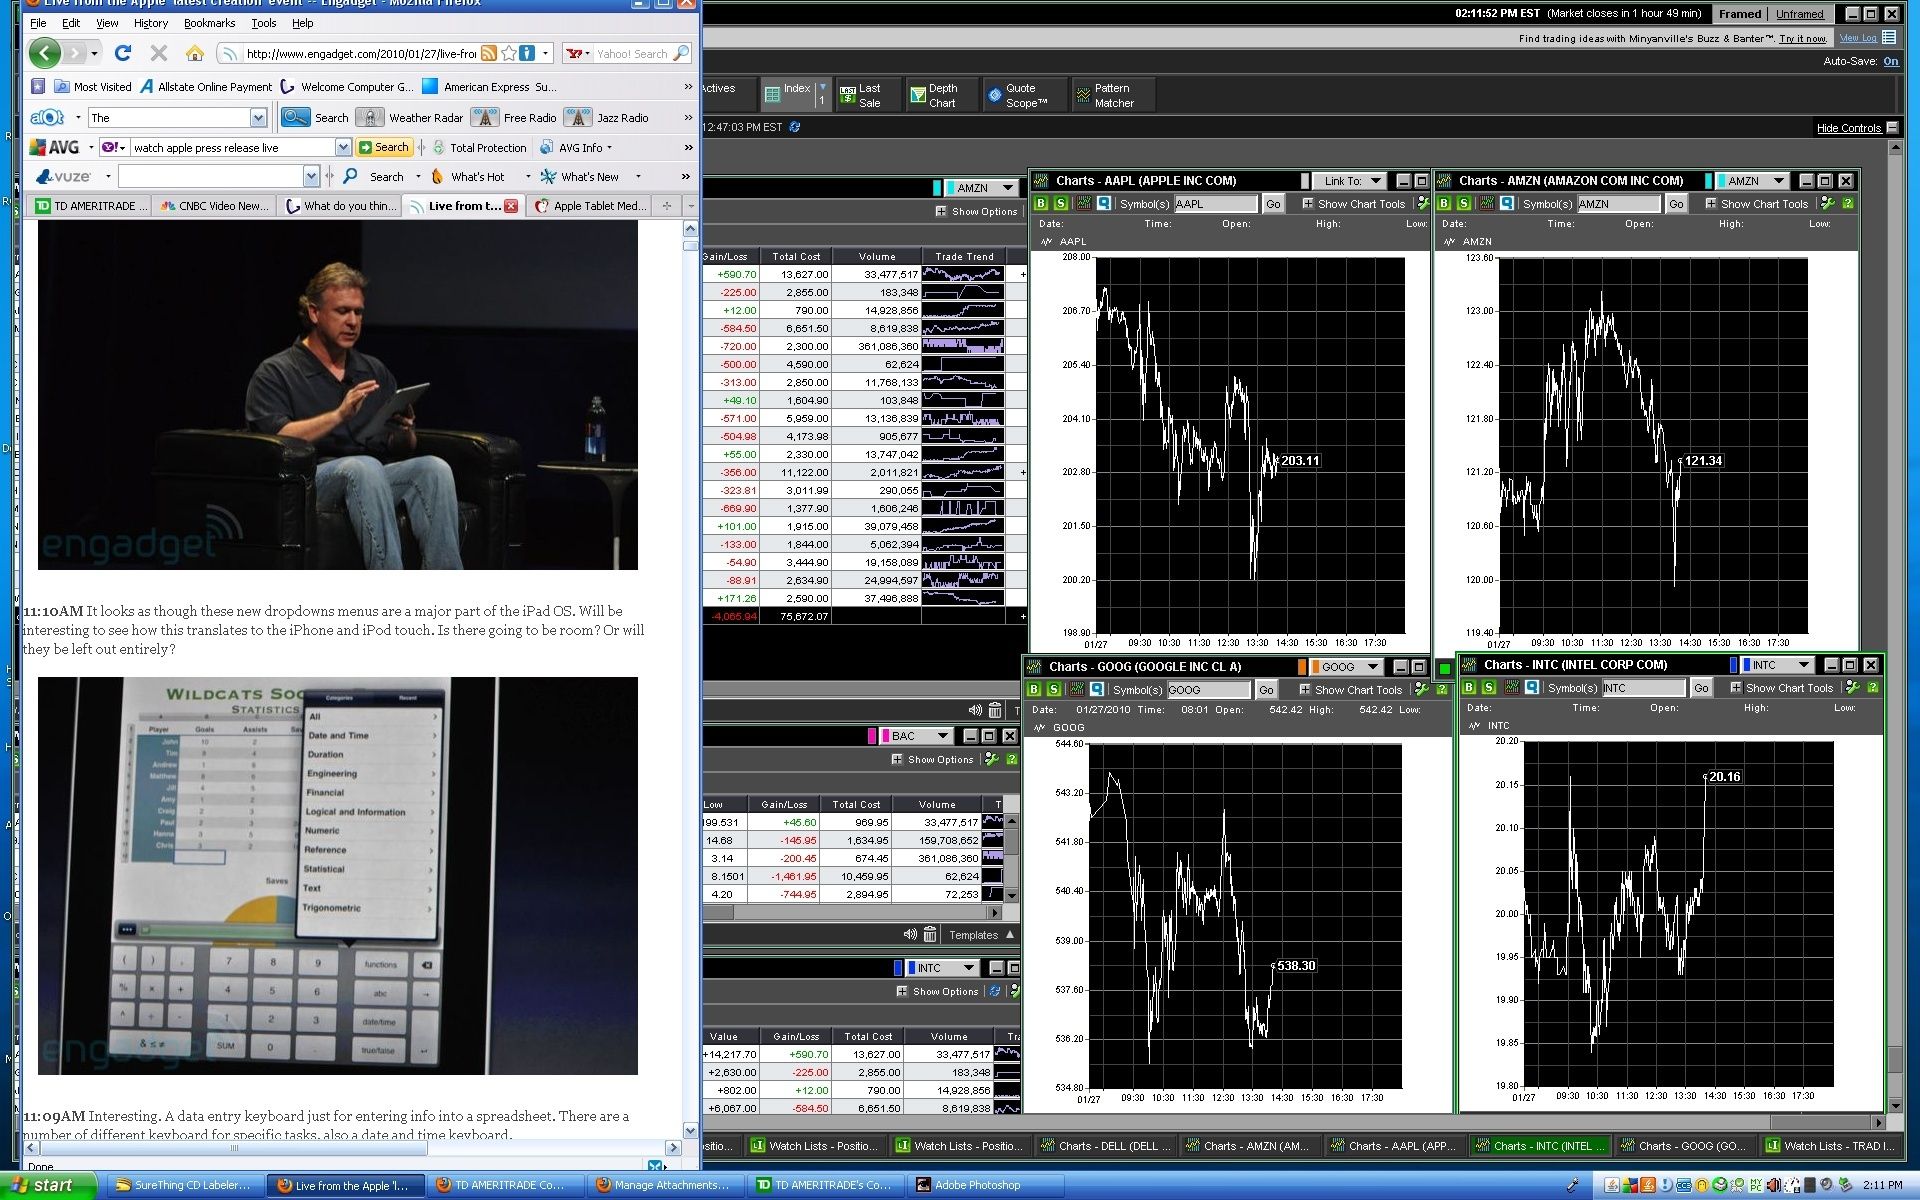
Task: Click the Sell (S) icon in AAPL chart
Action: (1061, 203)
